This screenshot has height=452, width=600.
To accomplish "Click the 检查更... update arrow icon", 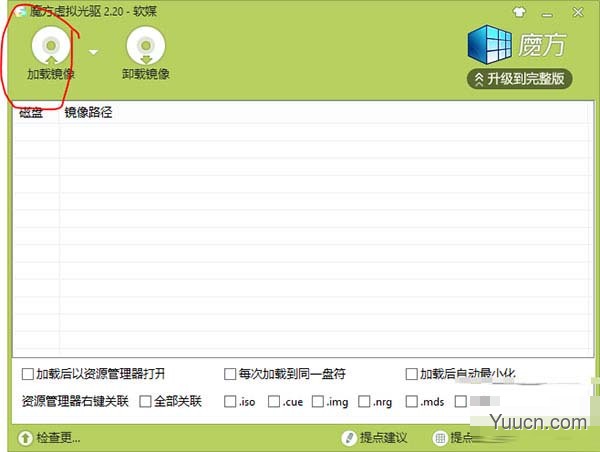I will pos(25,438).
